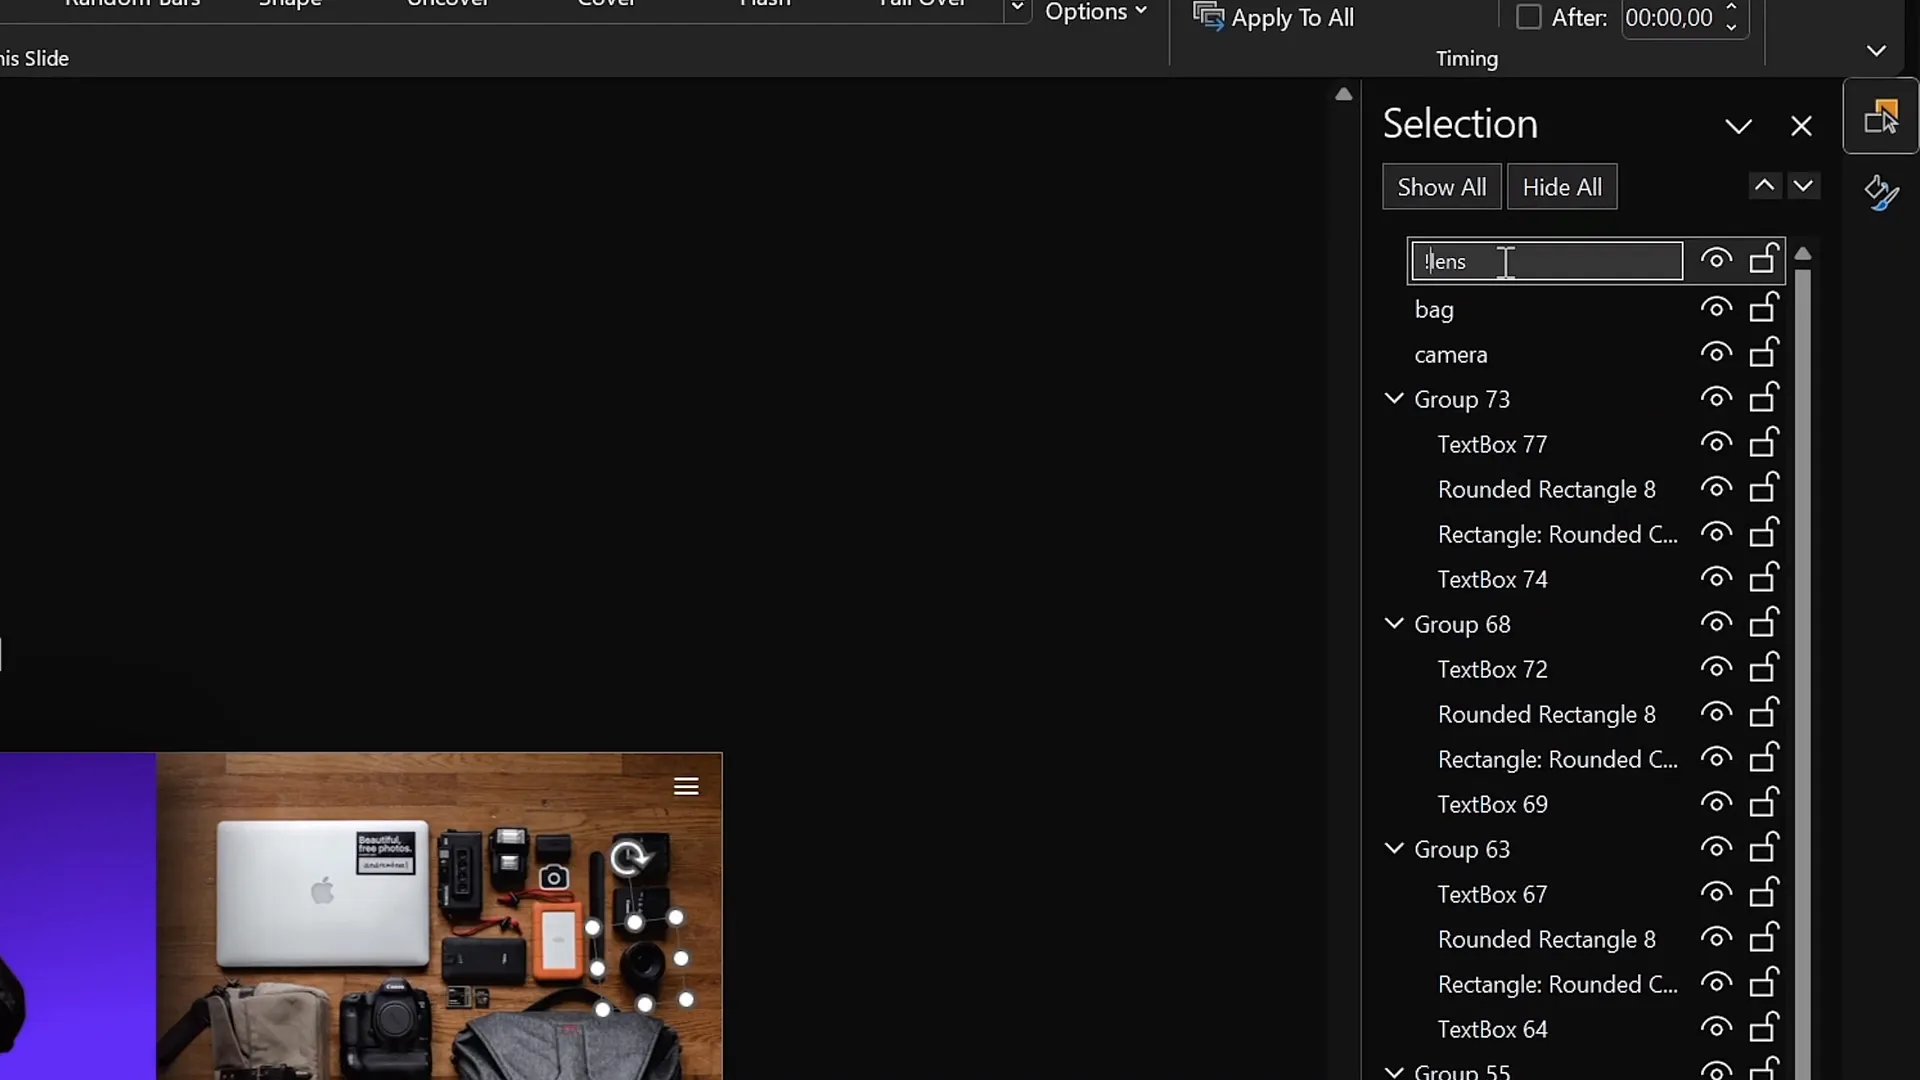Lock the camera object

(1763, 352)
